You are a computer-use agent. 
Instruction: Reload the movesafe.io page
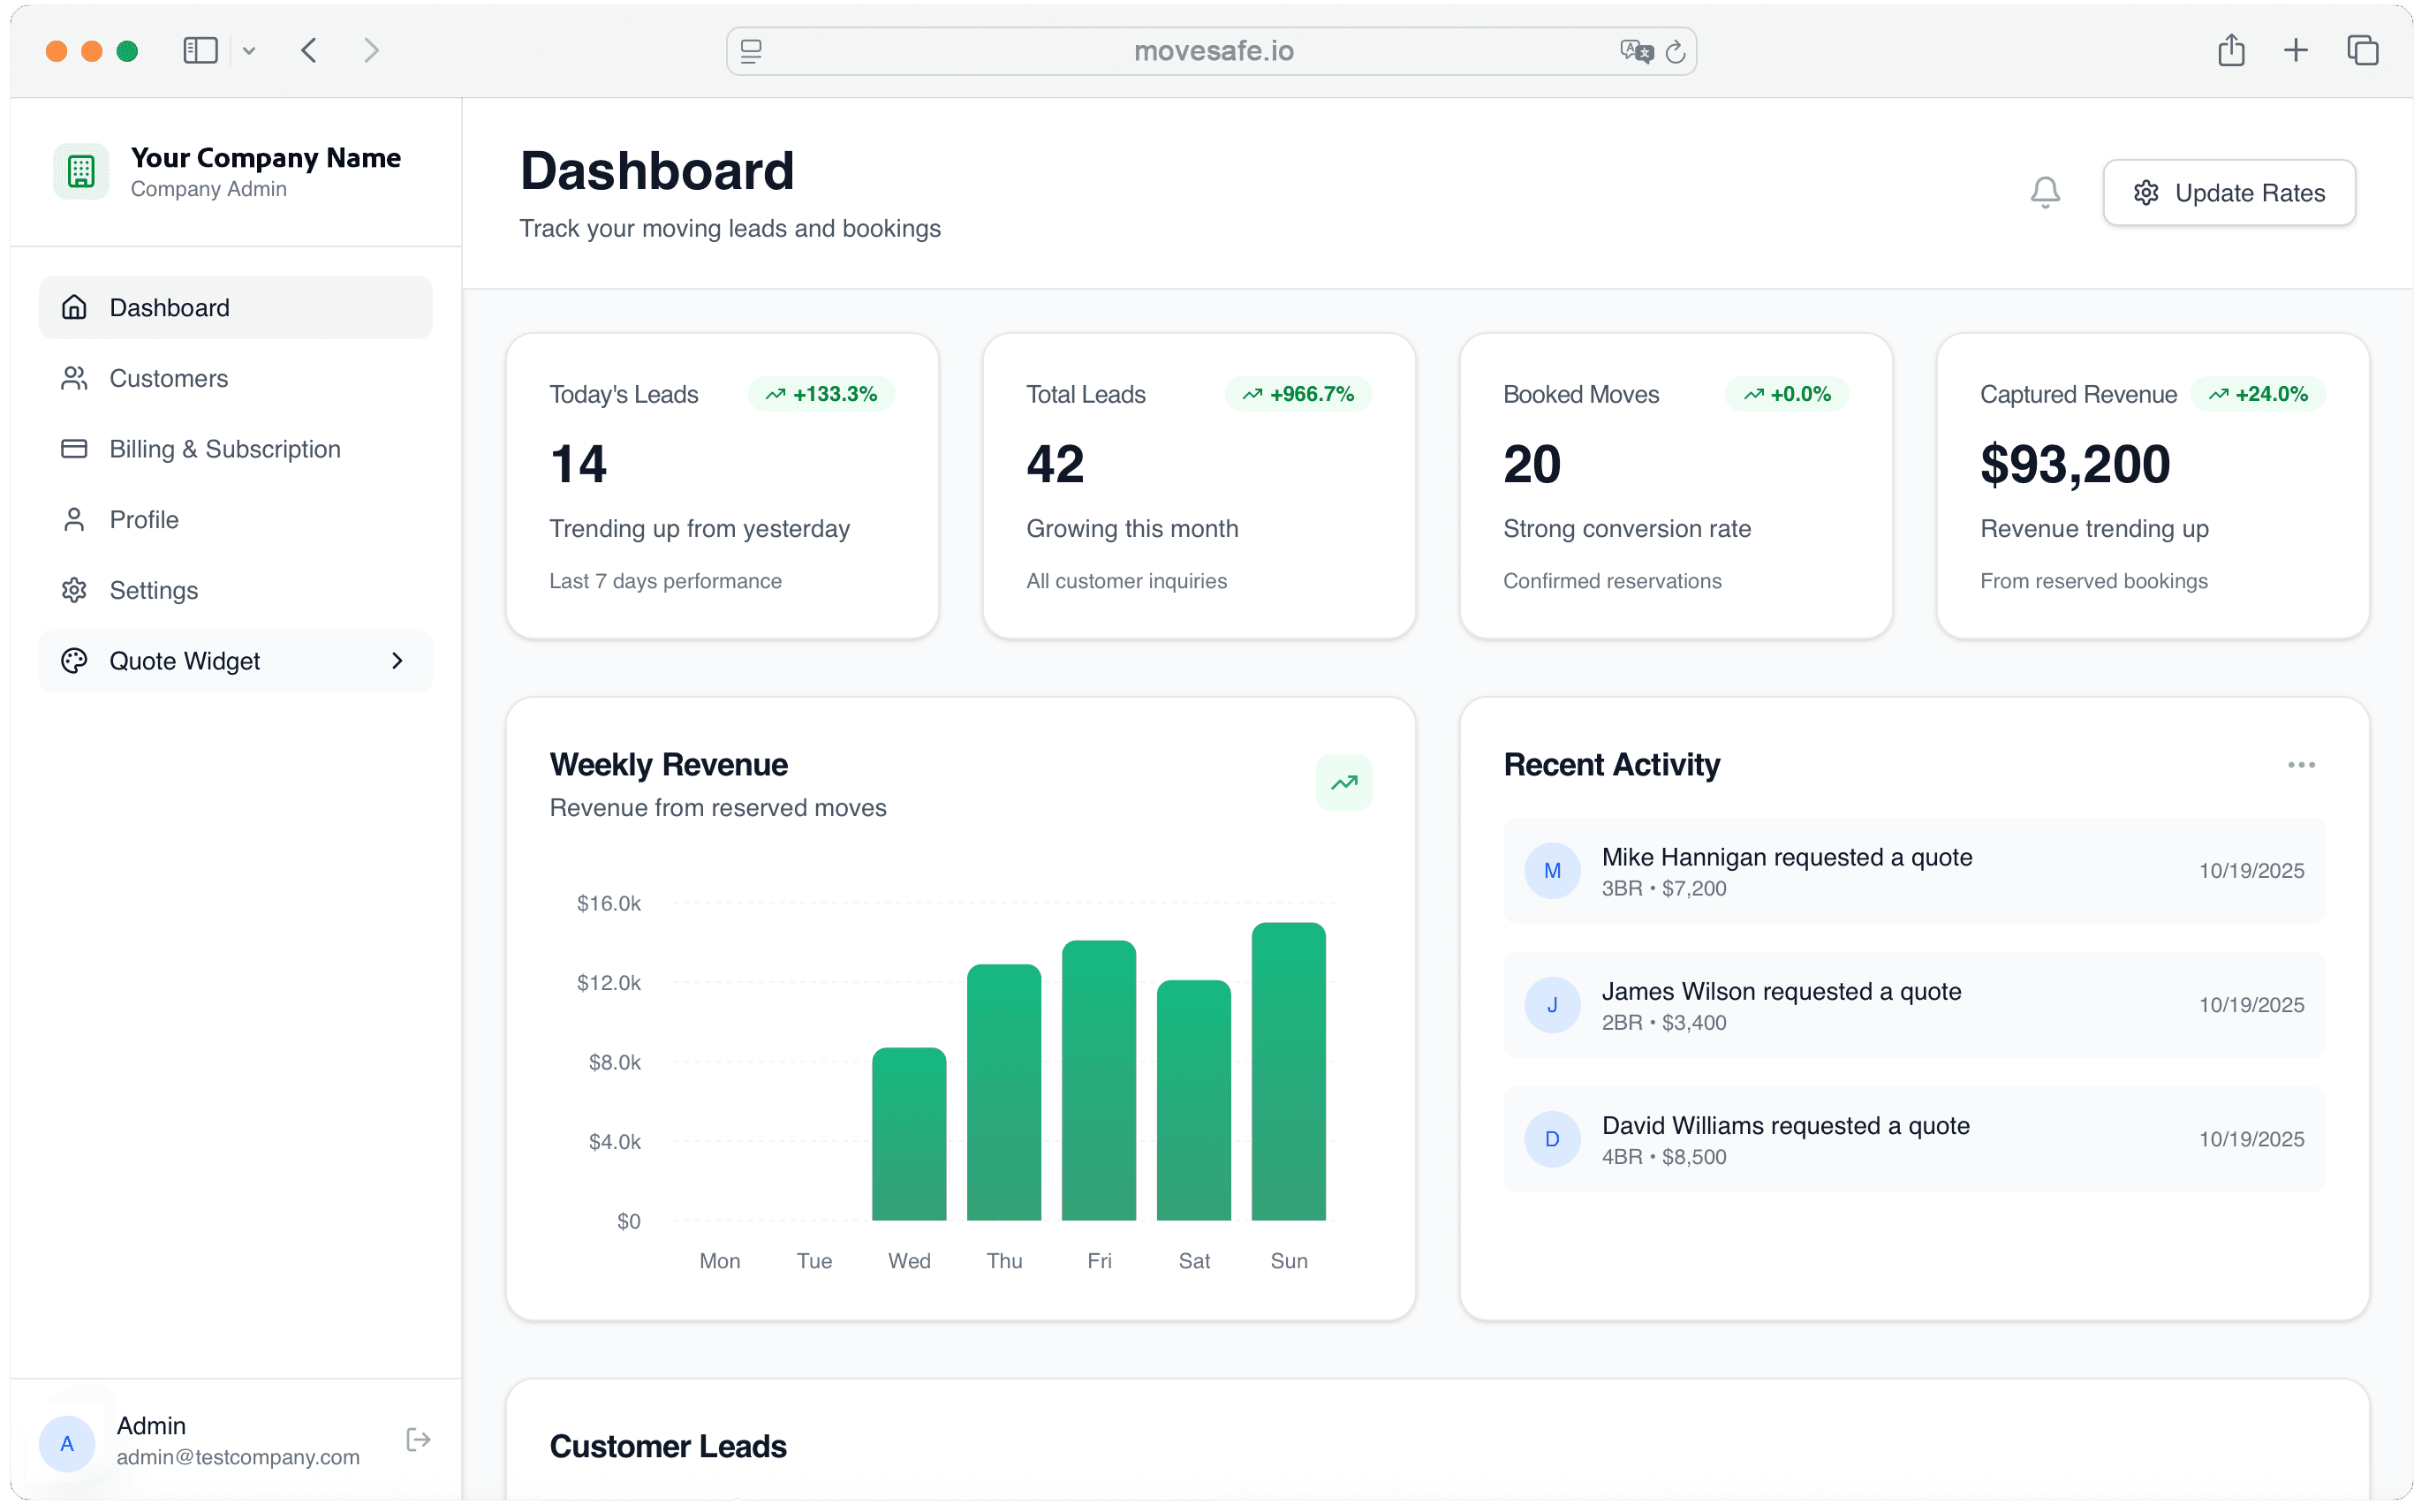[x=1675, y=51]
